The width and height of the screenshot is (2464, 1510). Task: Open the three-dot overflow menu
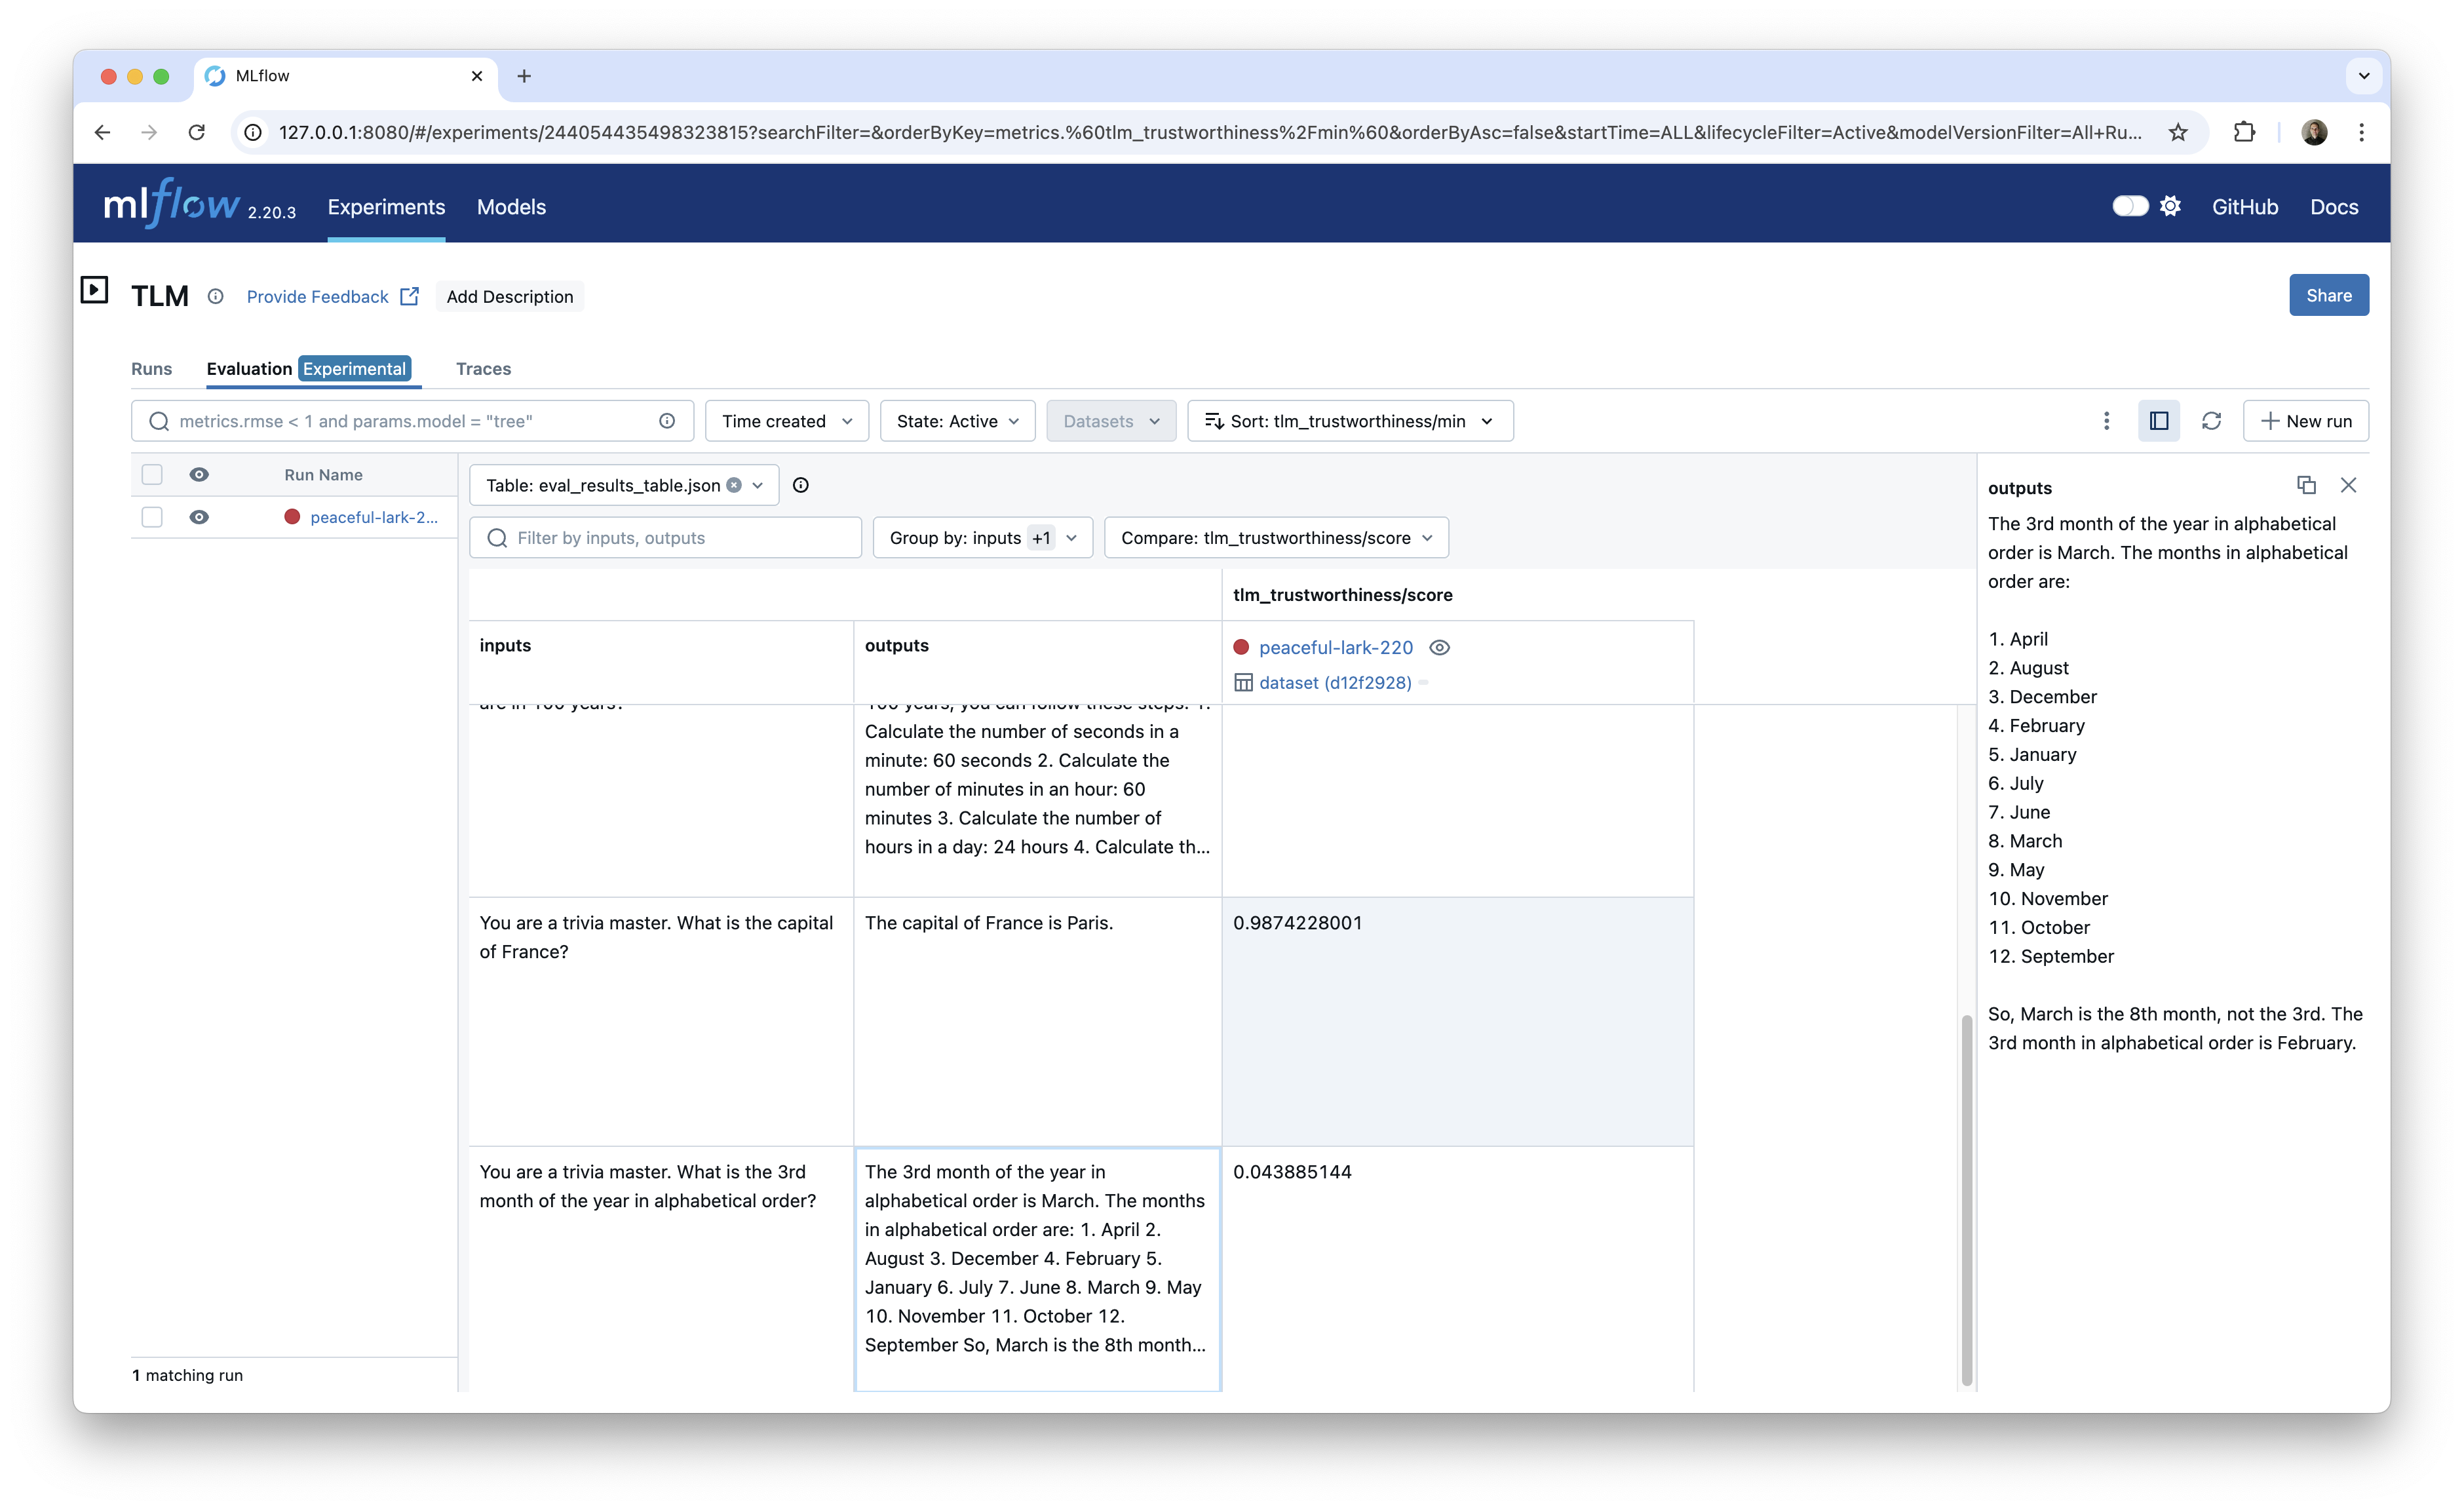[x=2107, y=420]
